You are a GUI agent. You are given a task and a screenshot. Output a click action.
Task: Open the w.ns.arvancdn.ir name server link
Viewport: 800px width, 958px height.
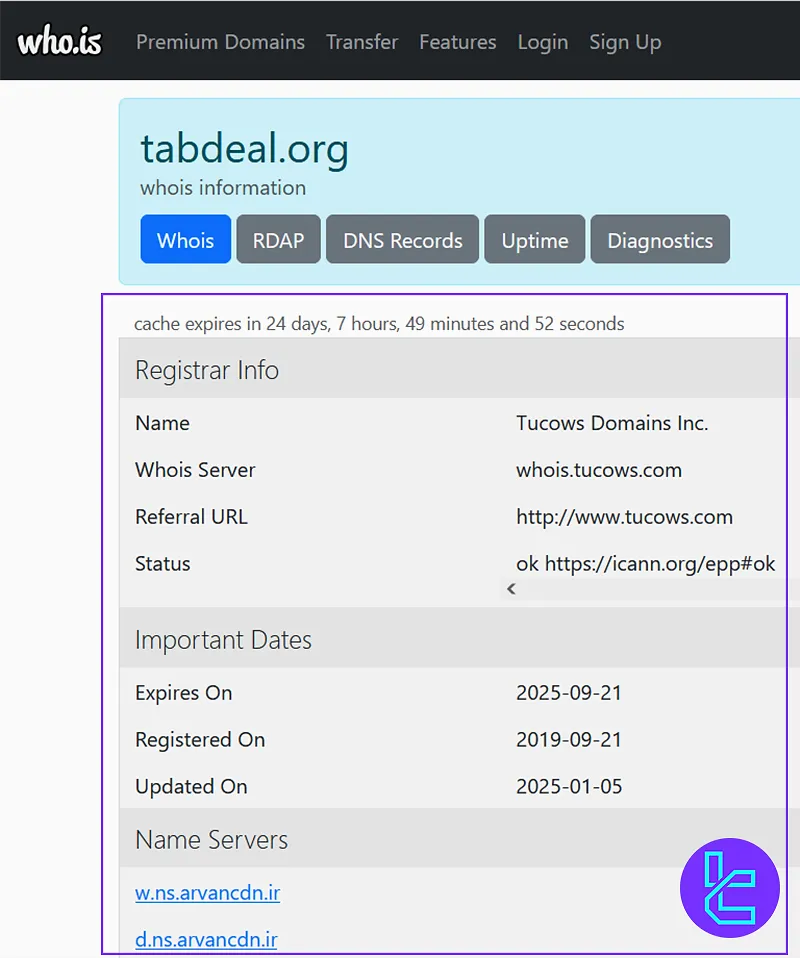207,892
